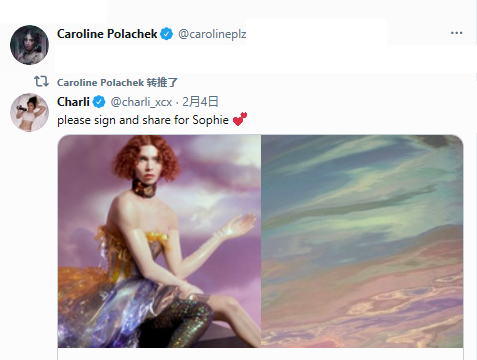
Task: Click the text 'please sign and share for Sophie'
Action: coord(143,120)
